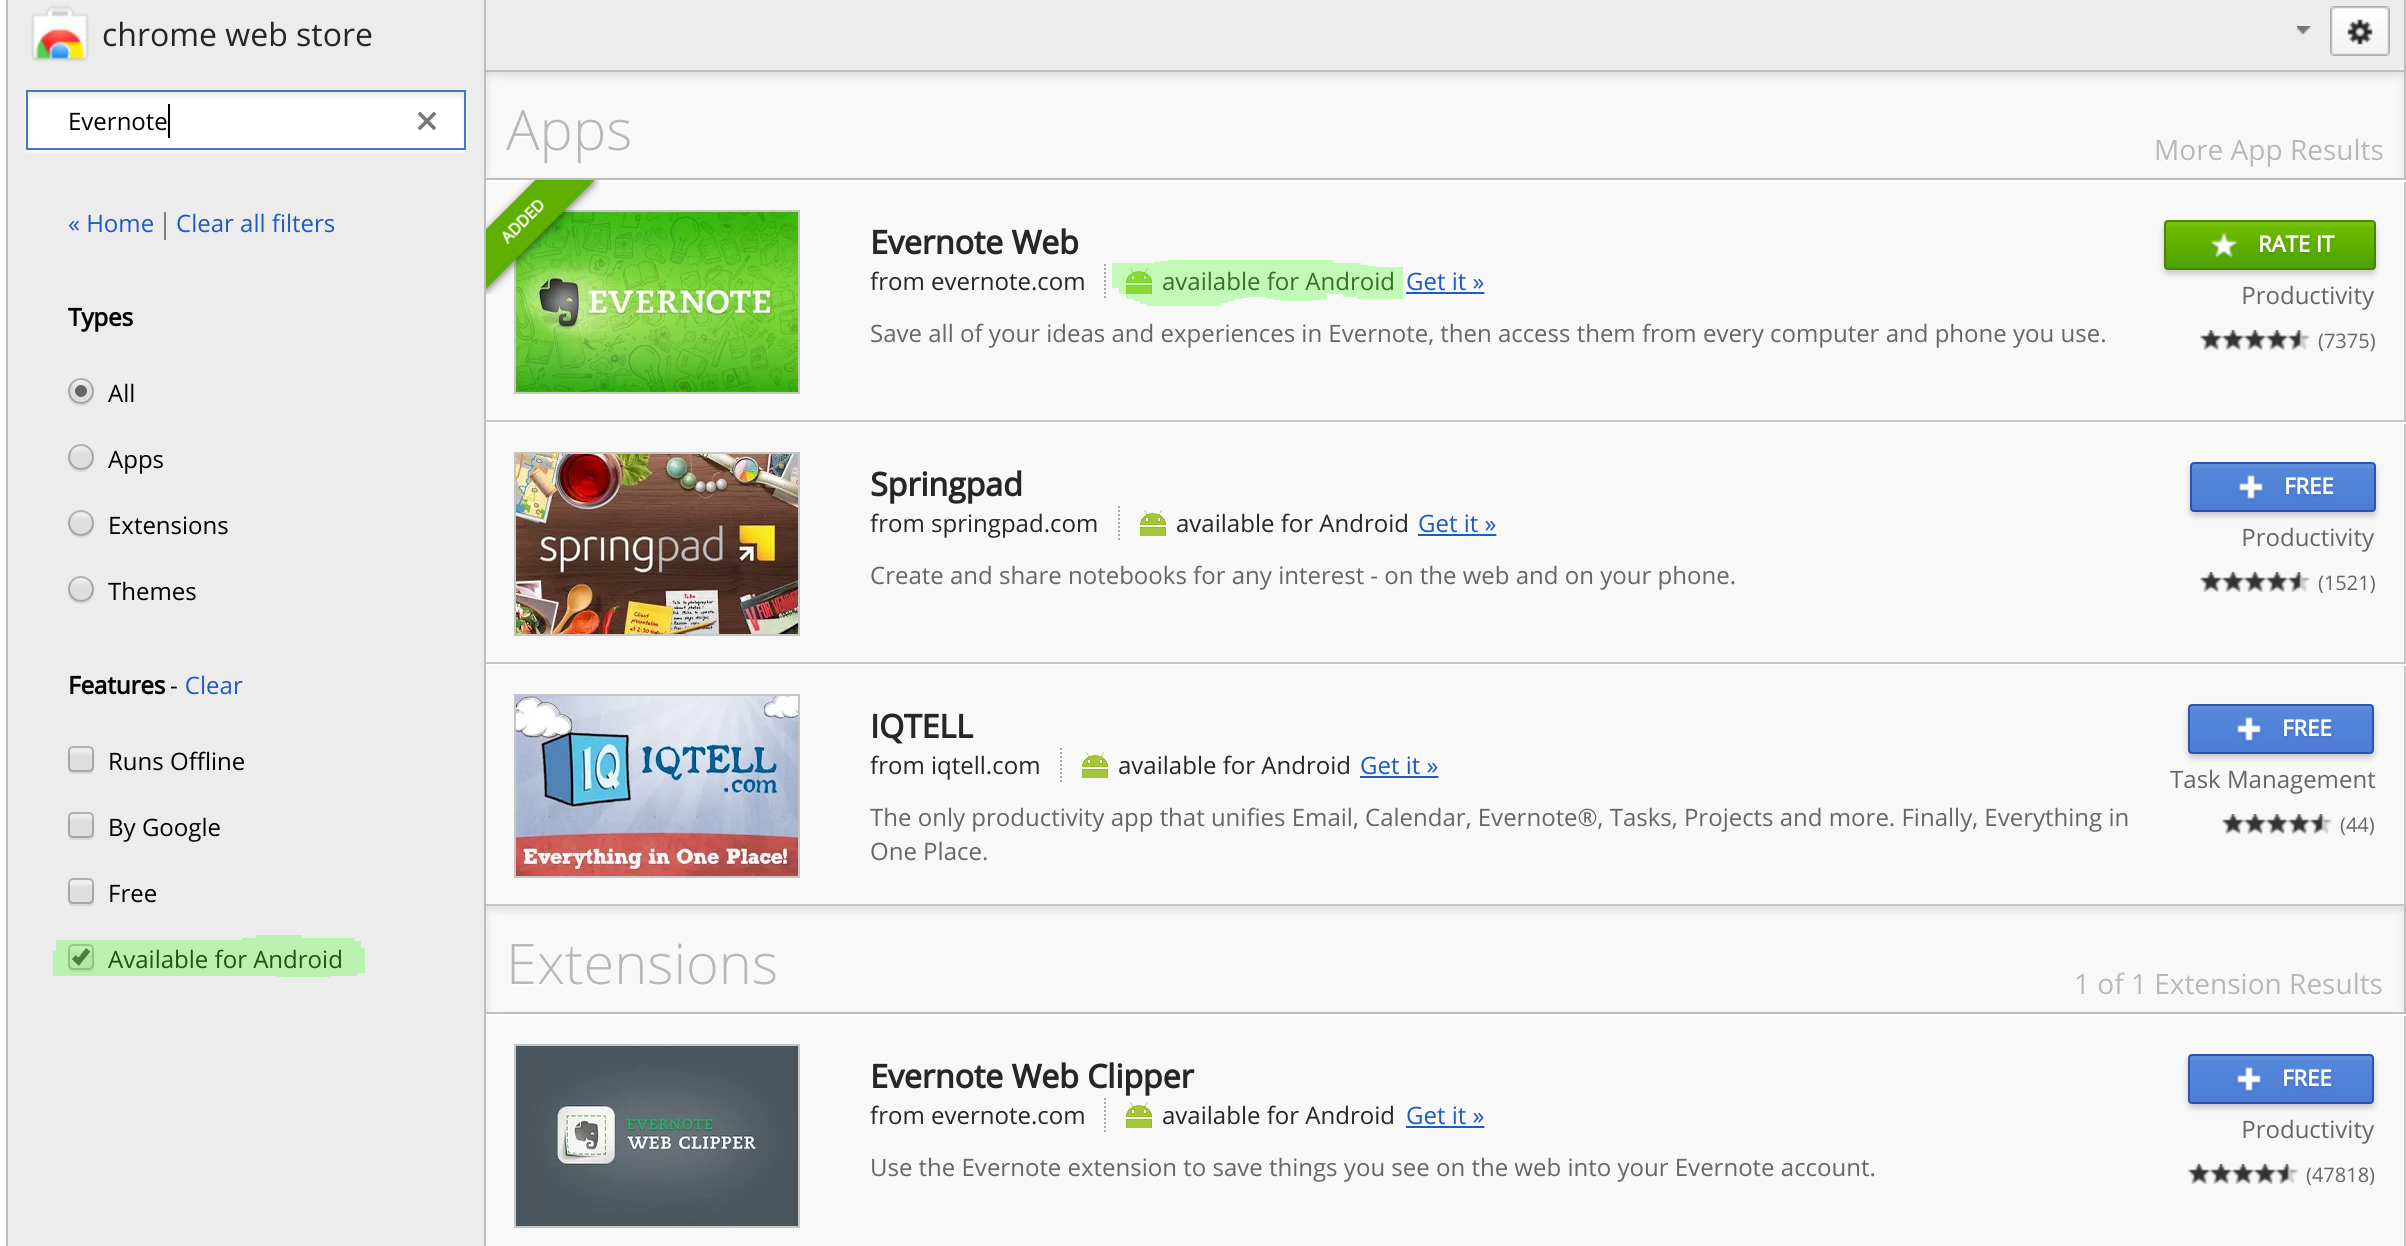Image resolution: width=2406 pixels, height=1246 pixels.
Task: Click Android icon in Springpad row
Action: point(1152,525)
